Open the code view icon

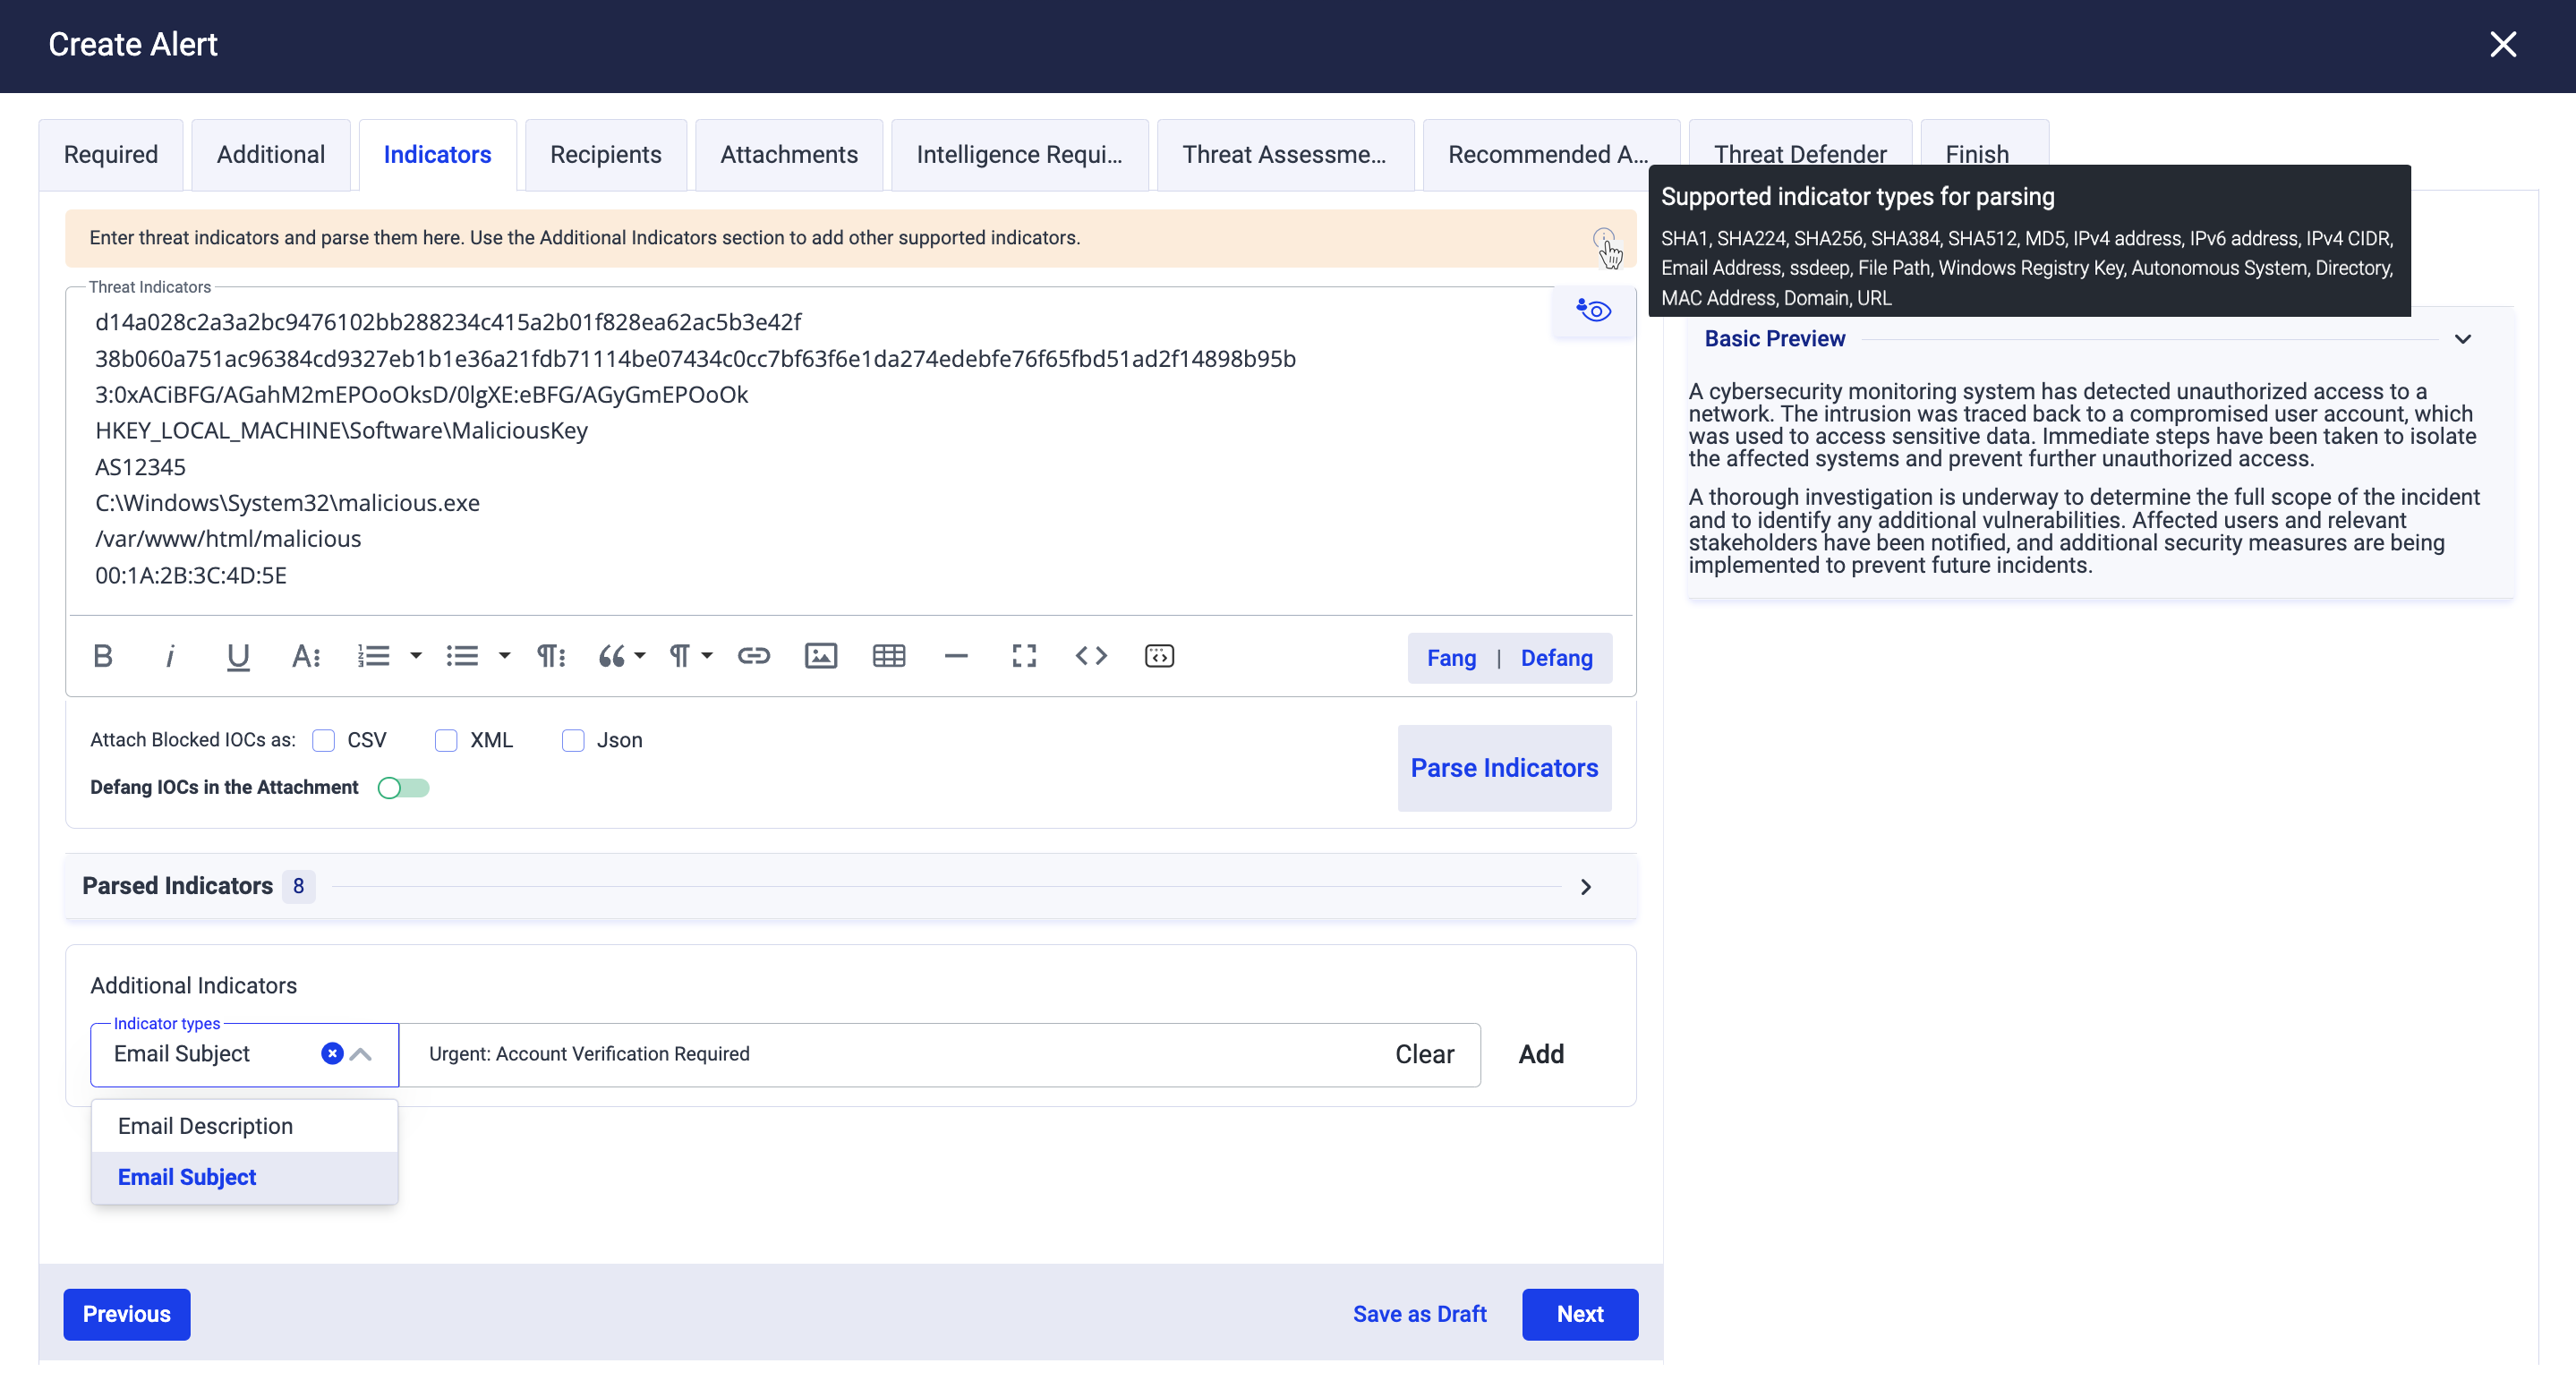point(1090,656)
